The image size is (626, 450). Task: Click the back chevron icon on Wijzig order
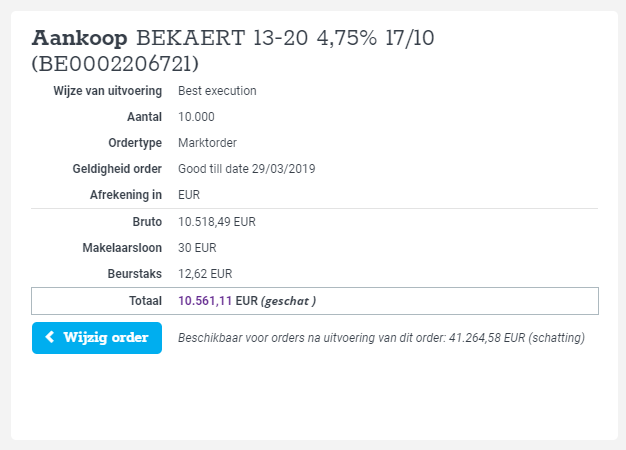point(50,337)
